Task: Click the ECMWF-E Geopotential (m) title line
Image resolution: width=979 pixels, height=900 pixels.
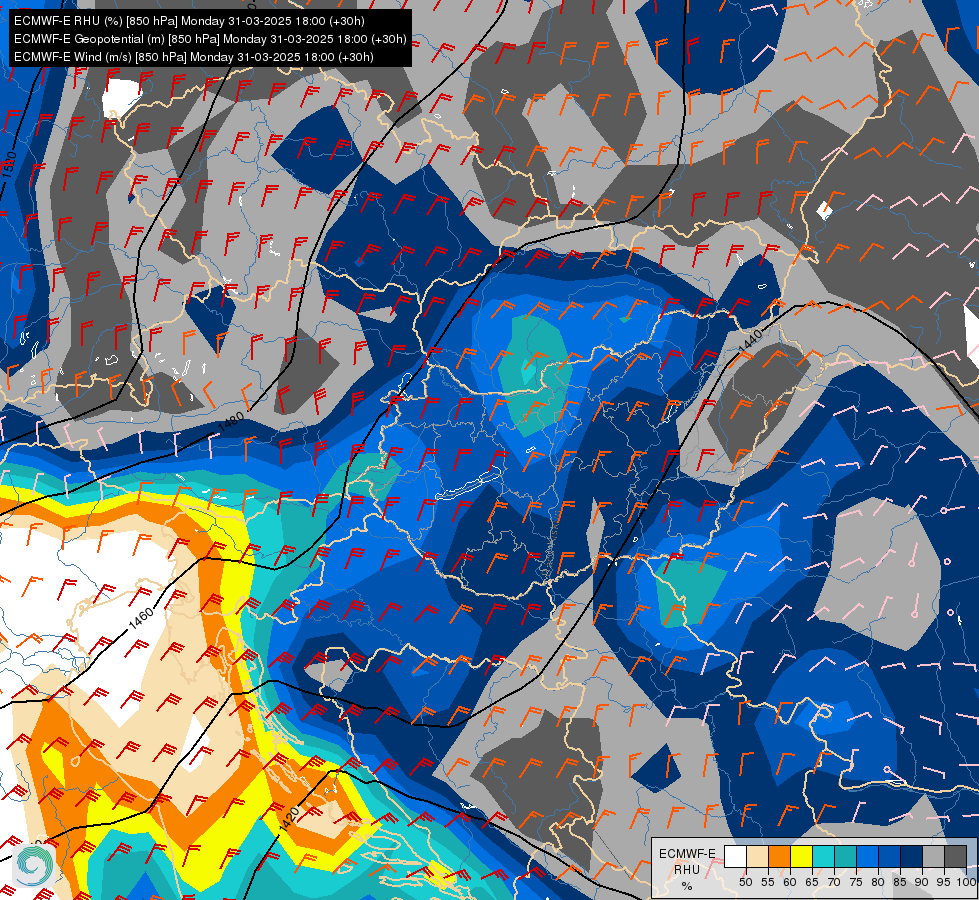Action: (x=210, y=39)
